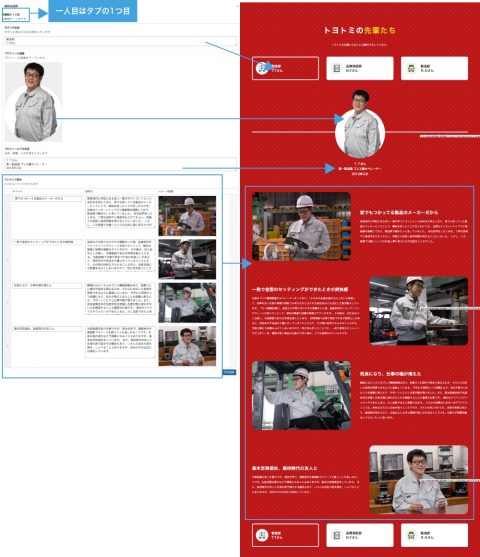The height and width of the screenshot is (557, 480).
Task: Click the tab name text field in editor
Action: (x=120, y=41)
